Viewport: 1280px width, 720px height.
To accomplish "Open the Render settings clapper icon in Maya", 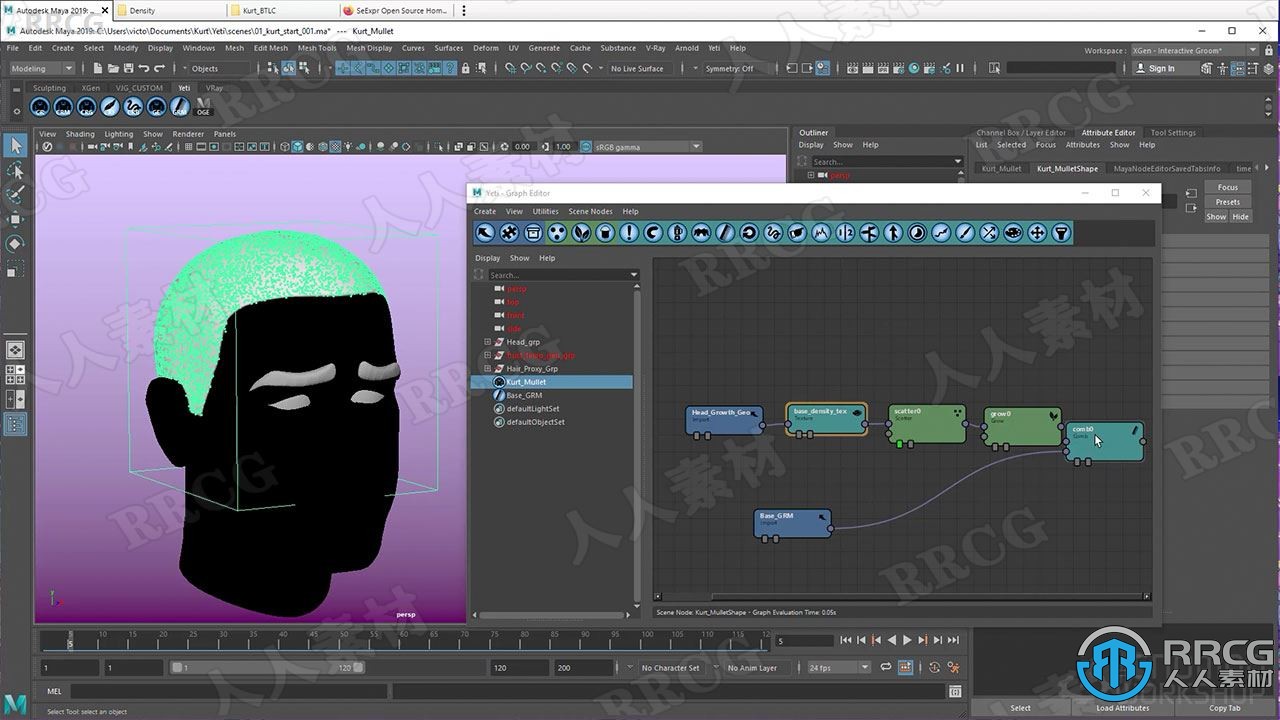I will tap(900, 68).
